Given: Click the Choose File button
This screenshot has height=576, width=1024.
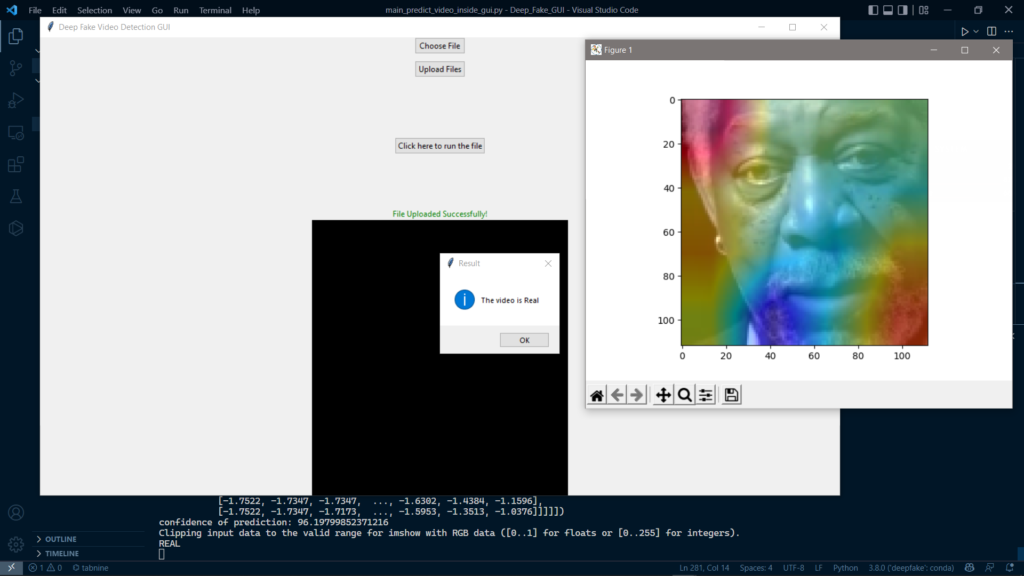Looking at the screenshot, I should point(440,46).
